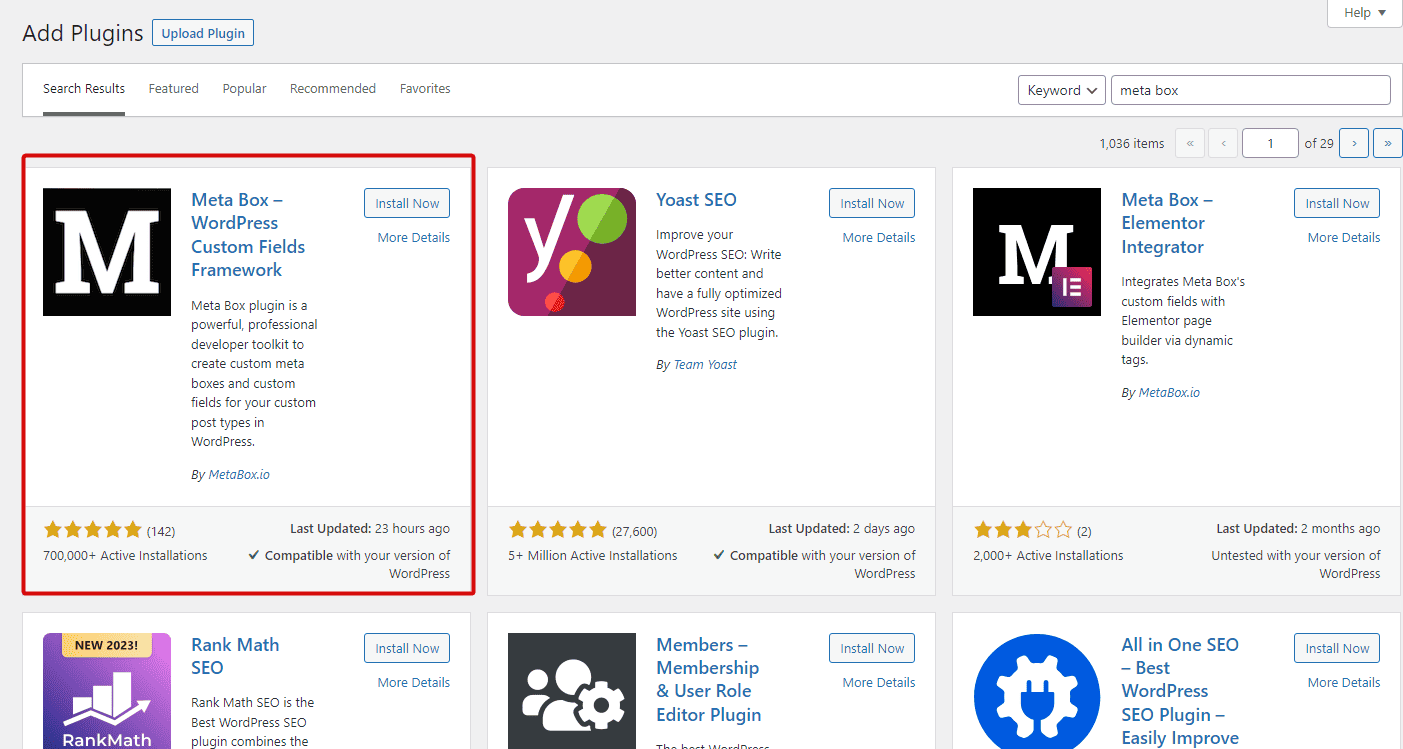View More Details for Members plugin

[x=879, y=683]
